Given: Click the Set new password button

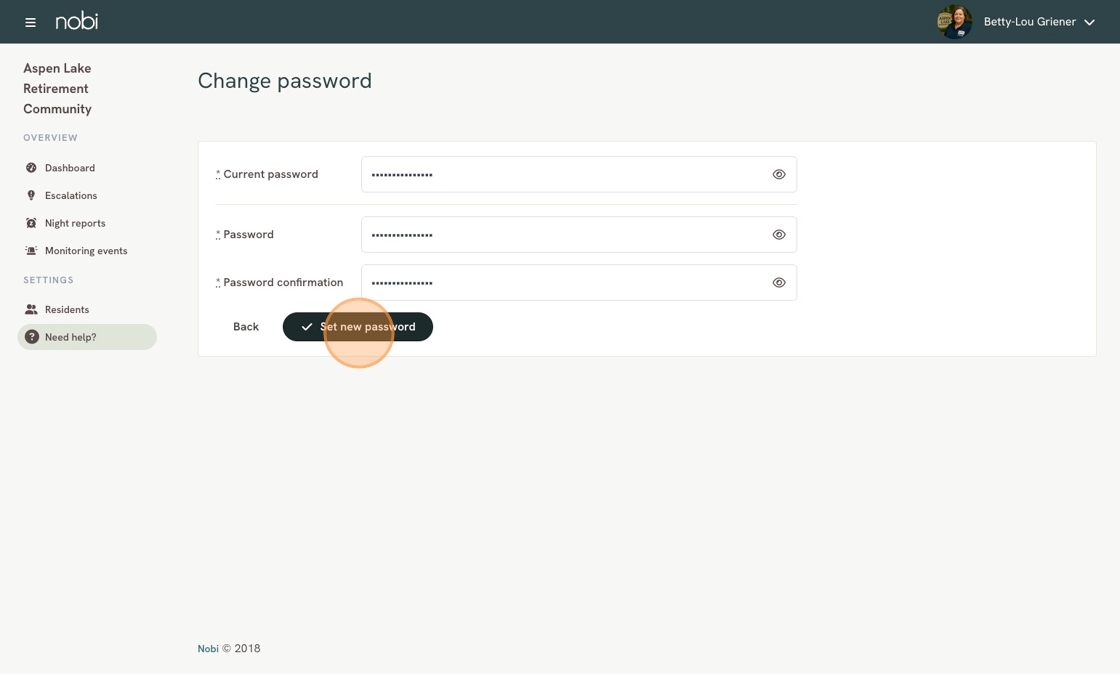Looking at the screenshot, I should (x=358, y=326).
